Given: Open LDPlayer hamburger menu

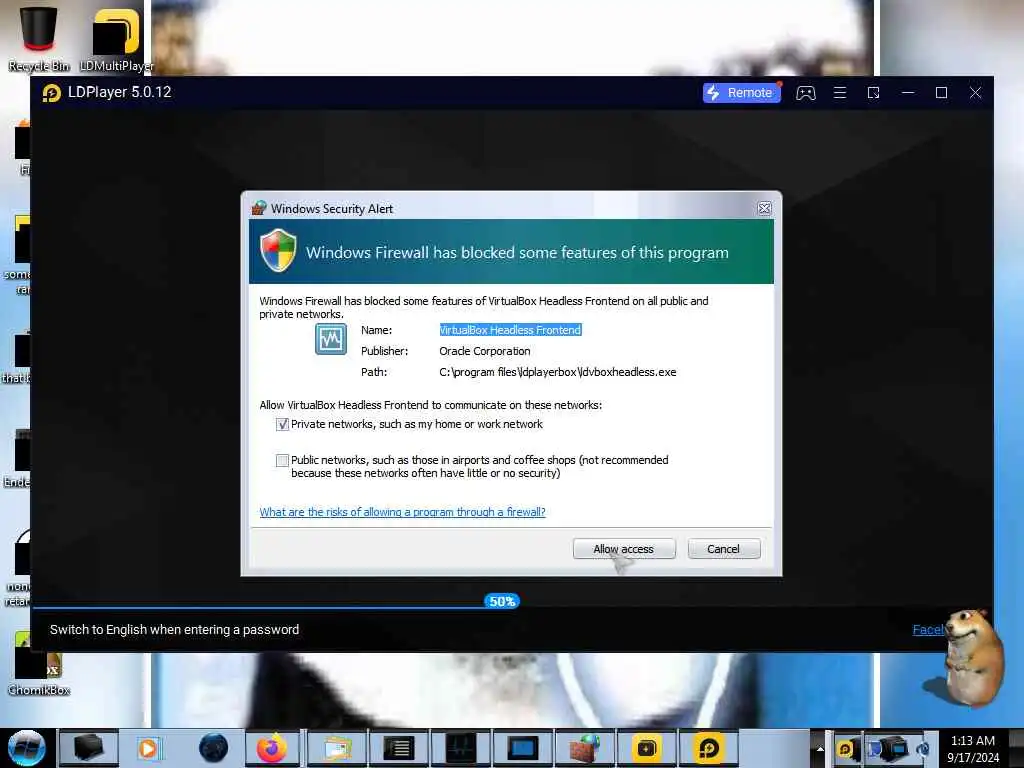Looking at the screenshot, I should click(x=840, y=93).
